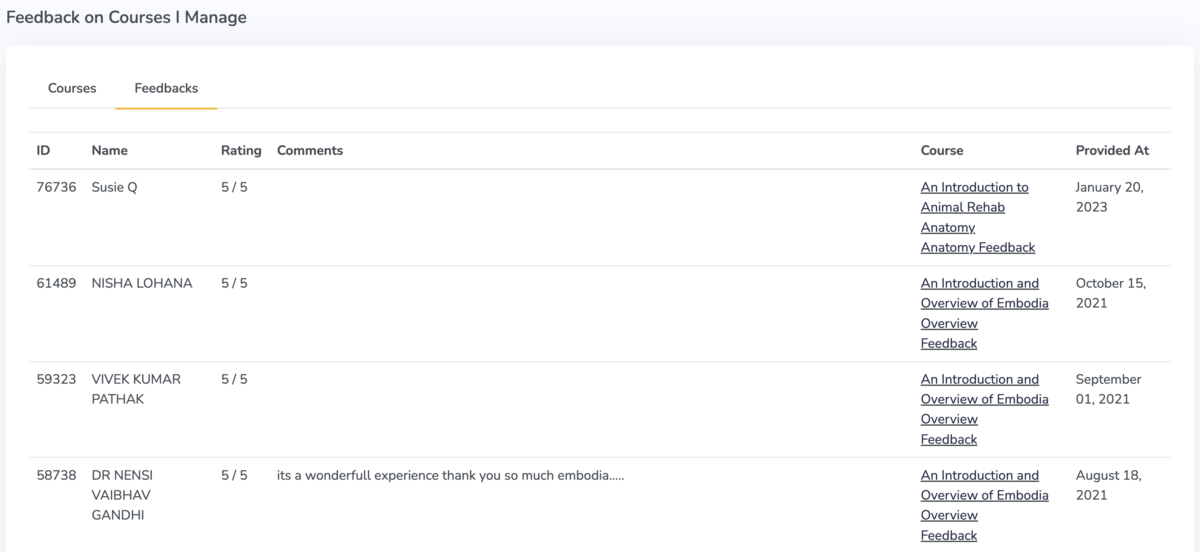Screen dimensions: 1200x552
Task: Switch to the Courses tab
Action: point(72,88)
